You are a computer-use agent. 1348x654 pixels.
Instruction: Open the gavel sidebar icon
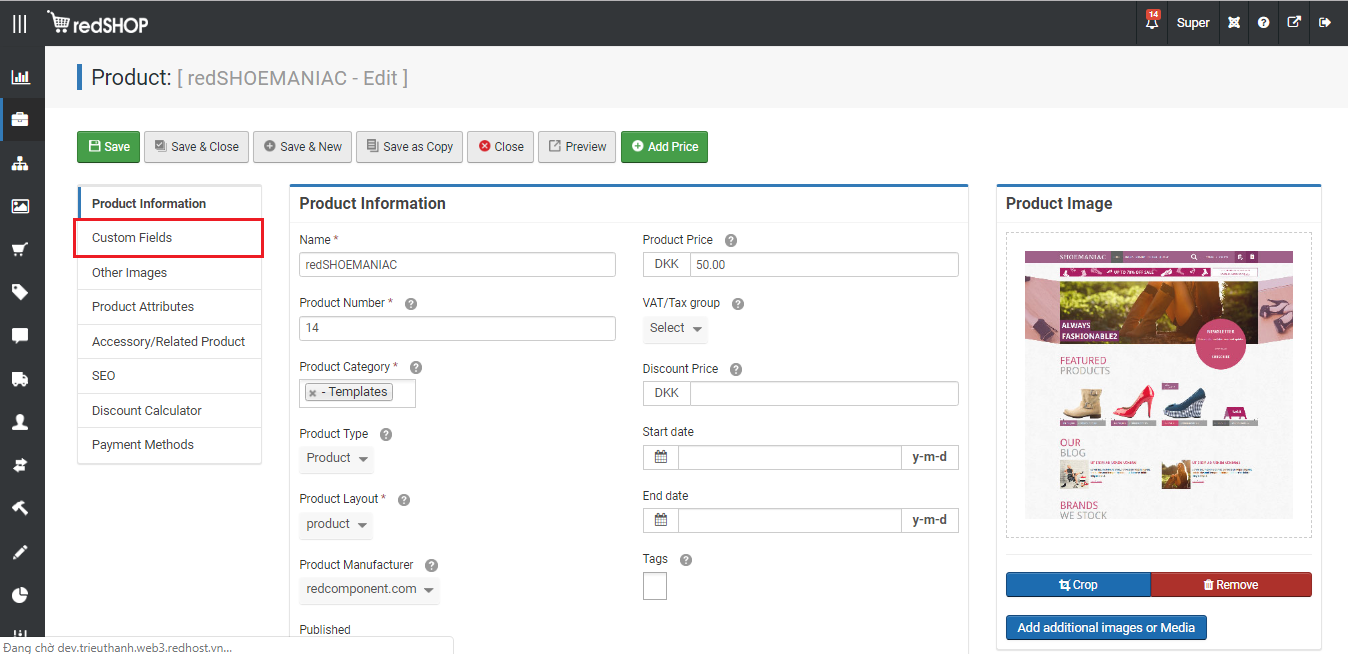point(20,508)
